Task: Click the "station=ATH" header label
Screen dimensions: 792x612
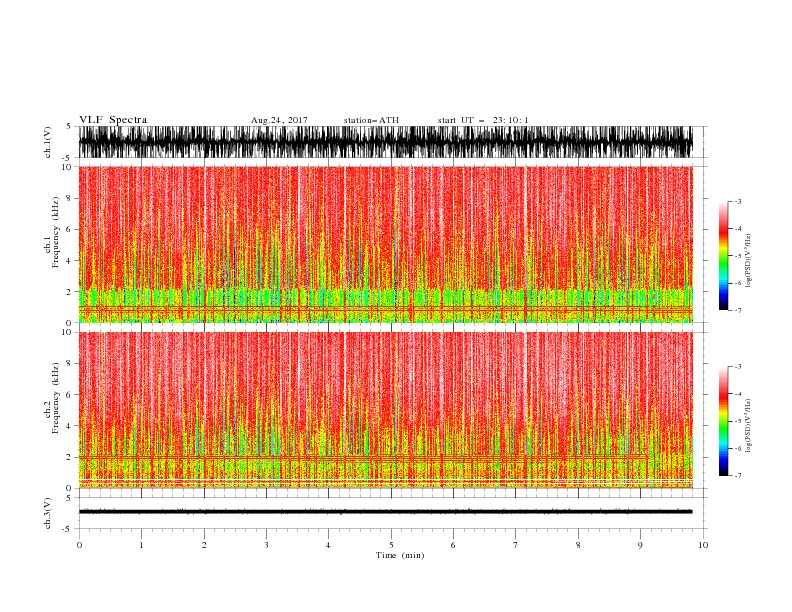Action: click(x=371, y=120)
